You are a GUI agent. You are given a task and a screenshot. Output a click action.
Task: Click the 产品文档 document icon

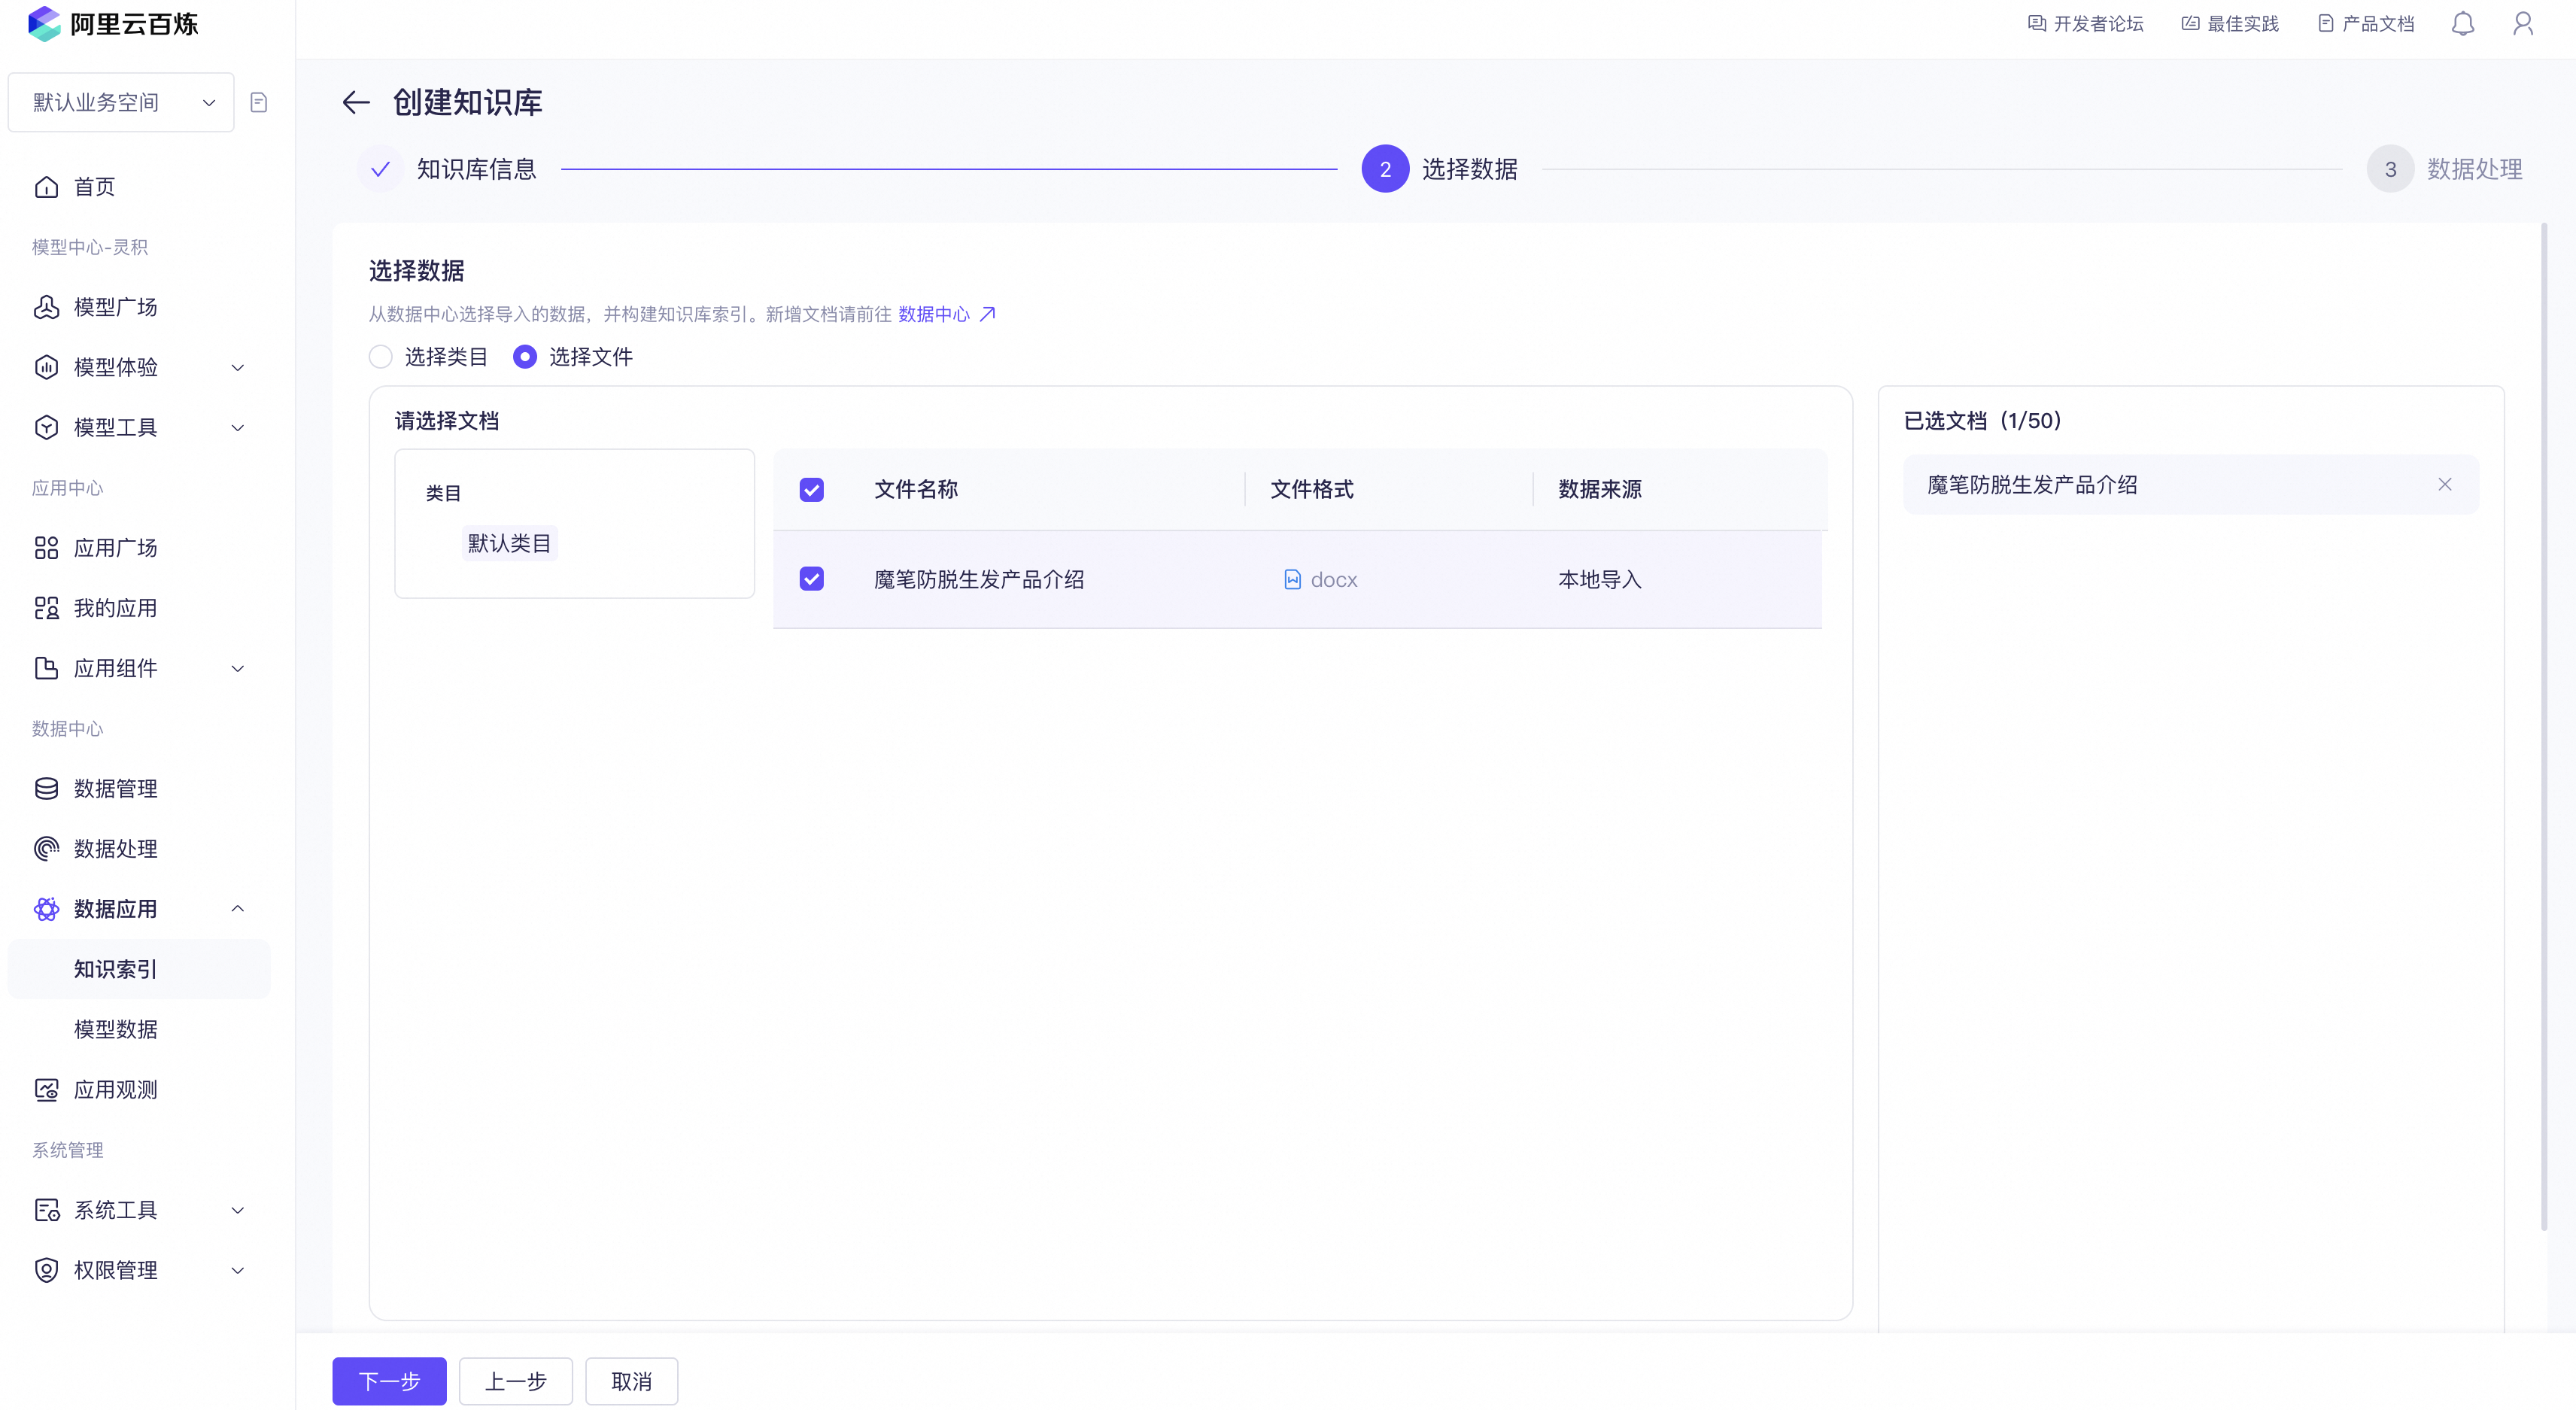click(x=2326, y=23)
